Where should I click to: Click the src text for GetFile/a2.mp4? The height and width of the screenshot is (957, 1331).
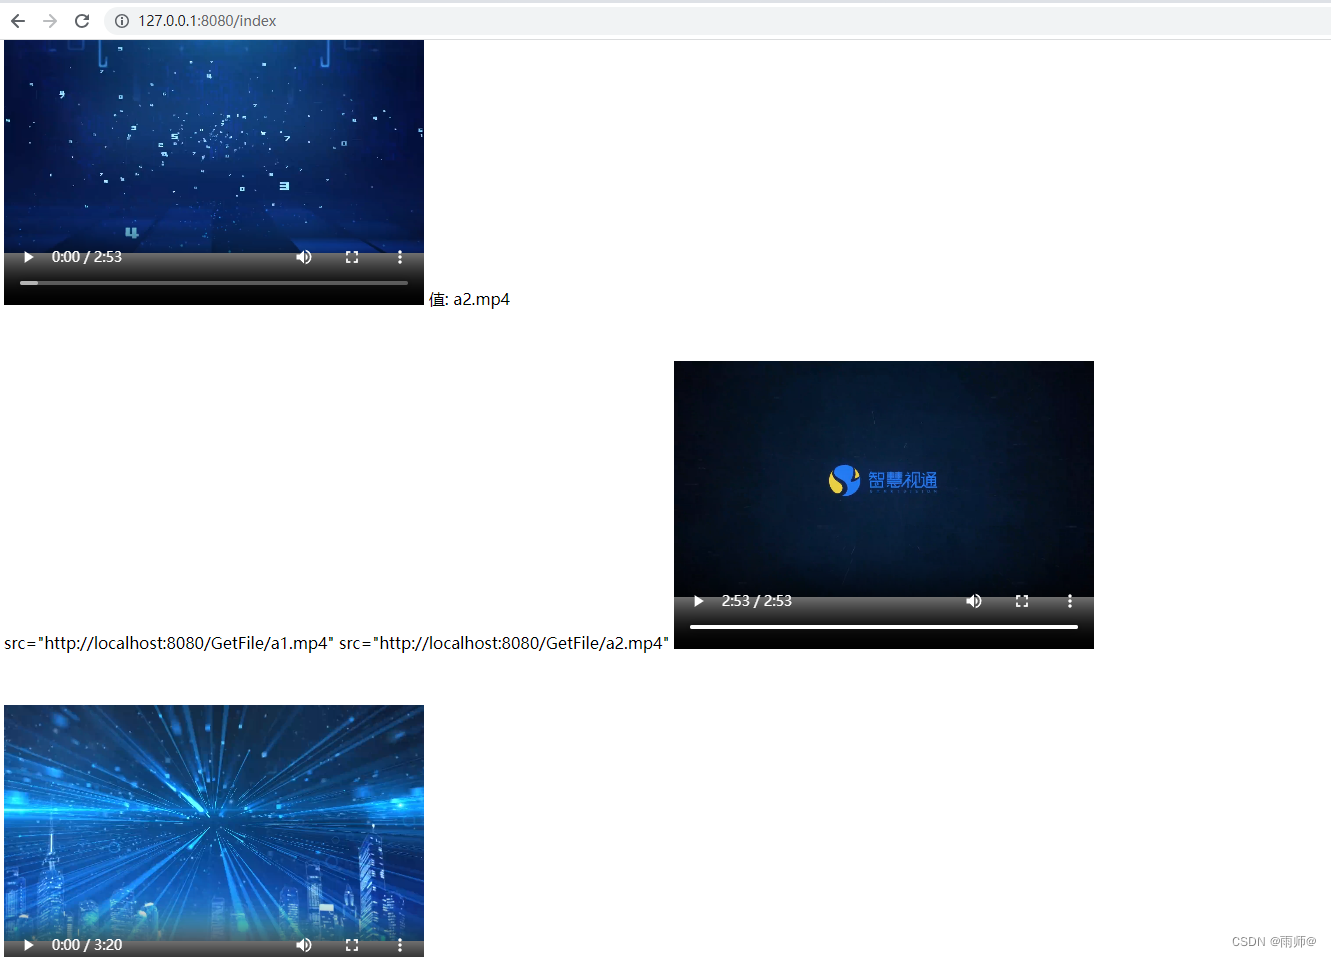click(504, 643)
